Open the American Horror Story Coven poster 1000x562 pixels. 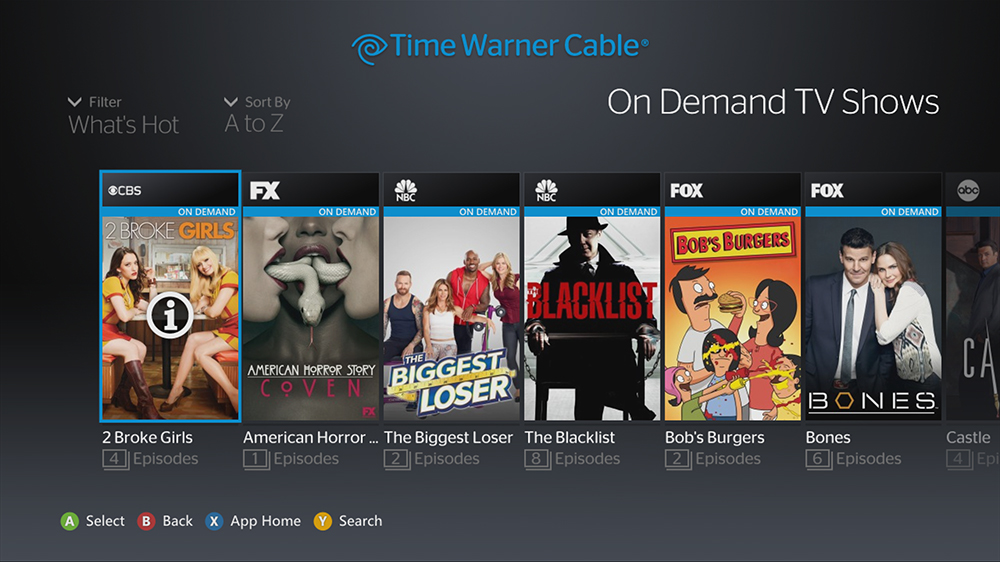[311, 318]
